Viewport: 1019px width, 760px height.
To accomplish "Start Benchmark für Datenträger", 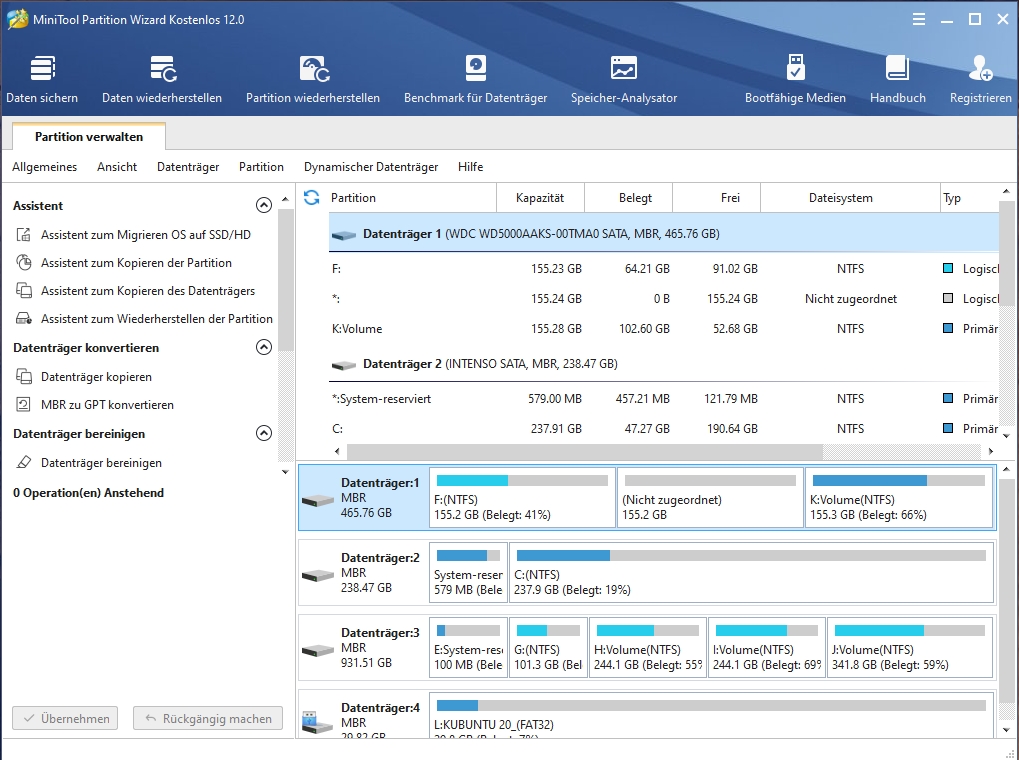I will tap(475, 80).
